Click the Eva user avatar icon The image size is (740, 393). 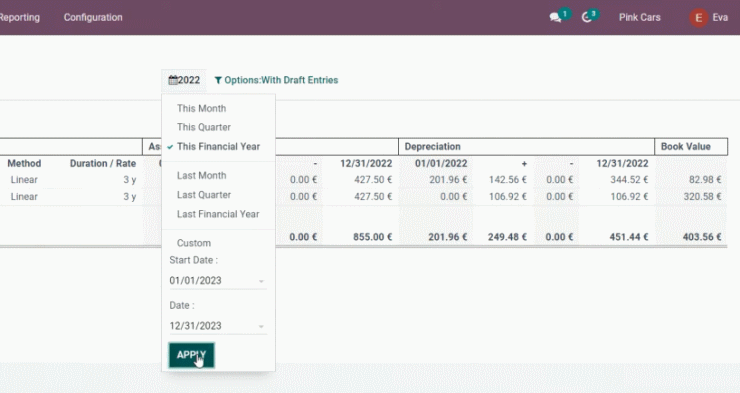698,18
